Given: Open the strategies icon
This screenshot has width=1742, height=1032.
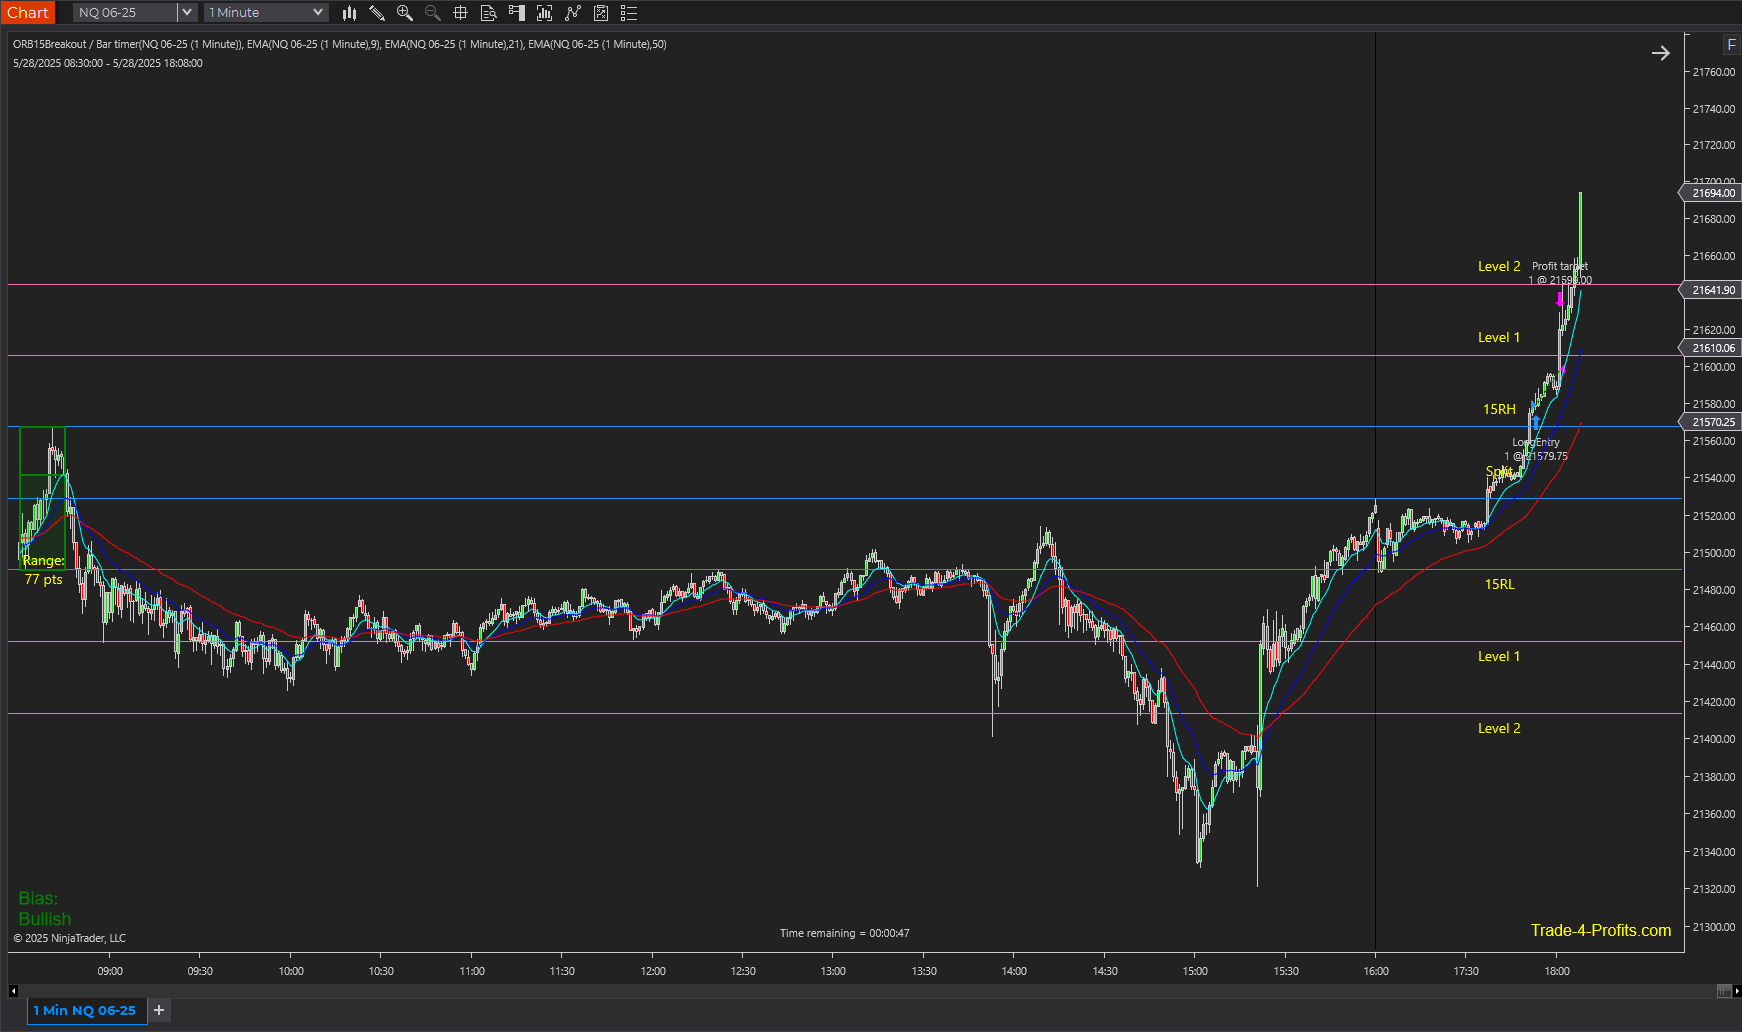Looking at the screenshot, I should [601, 13].
